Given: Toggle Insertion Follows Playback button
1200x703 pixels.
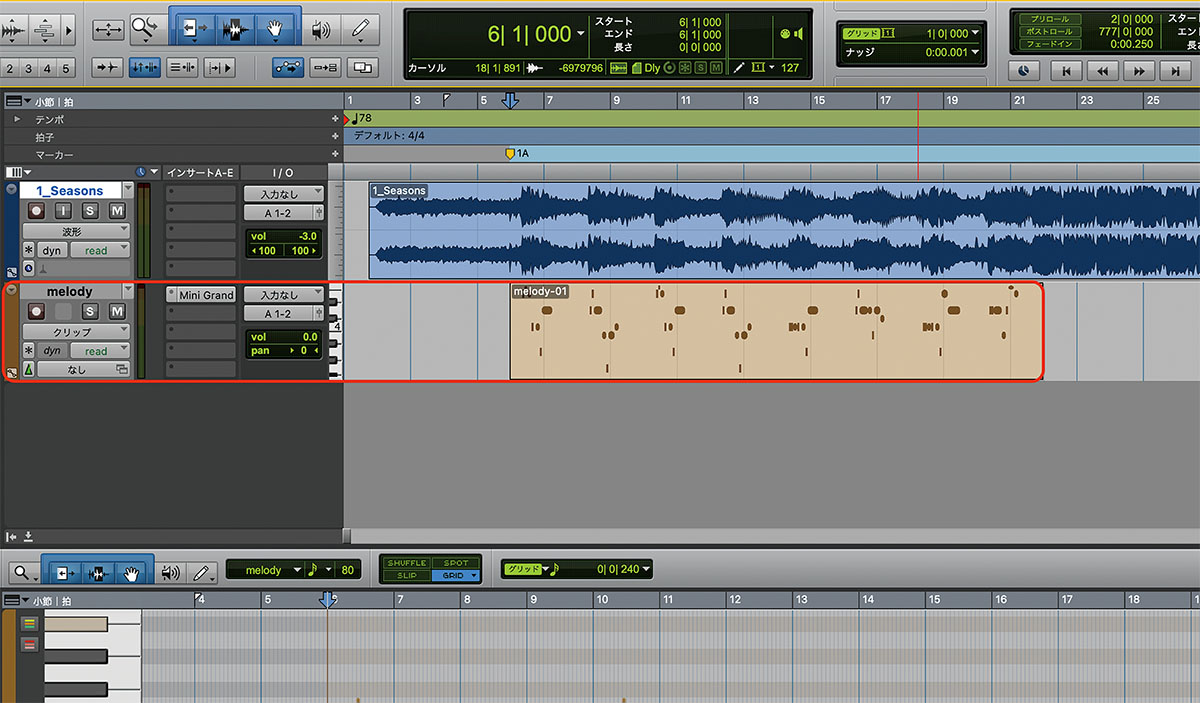Looking at the screenshot, I should coord(218,68).
